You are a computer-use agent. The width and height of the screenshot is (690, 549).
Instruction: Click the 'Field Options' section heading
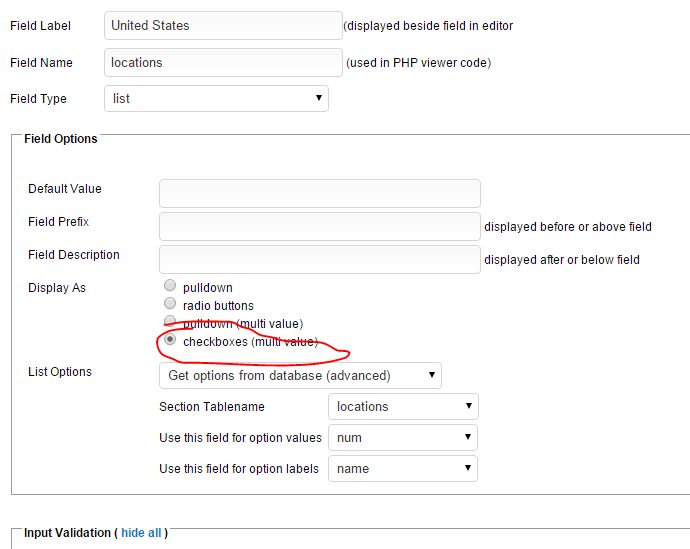(61, 139)
